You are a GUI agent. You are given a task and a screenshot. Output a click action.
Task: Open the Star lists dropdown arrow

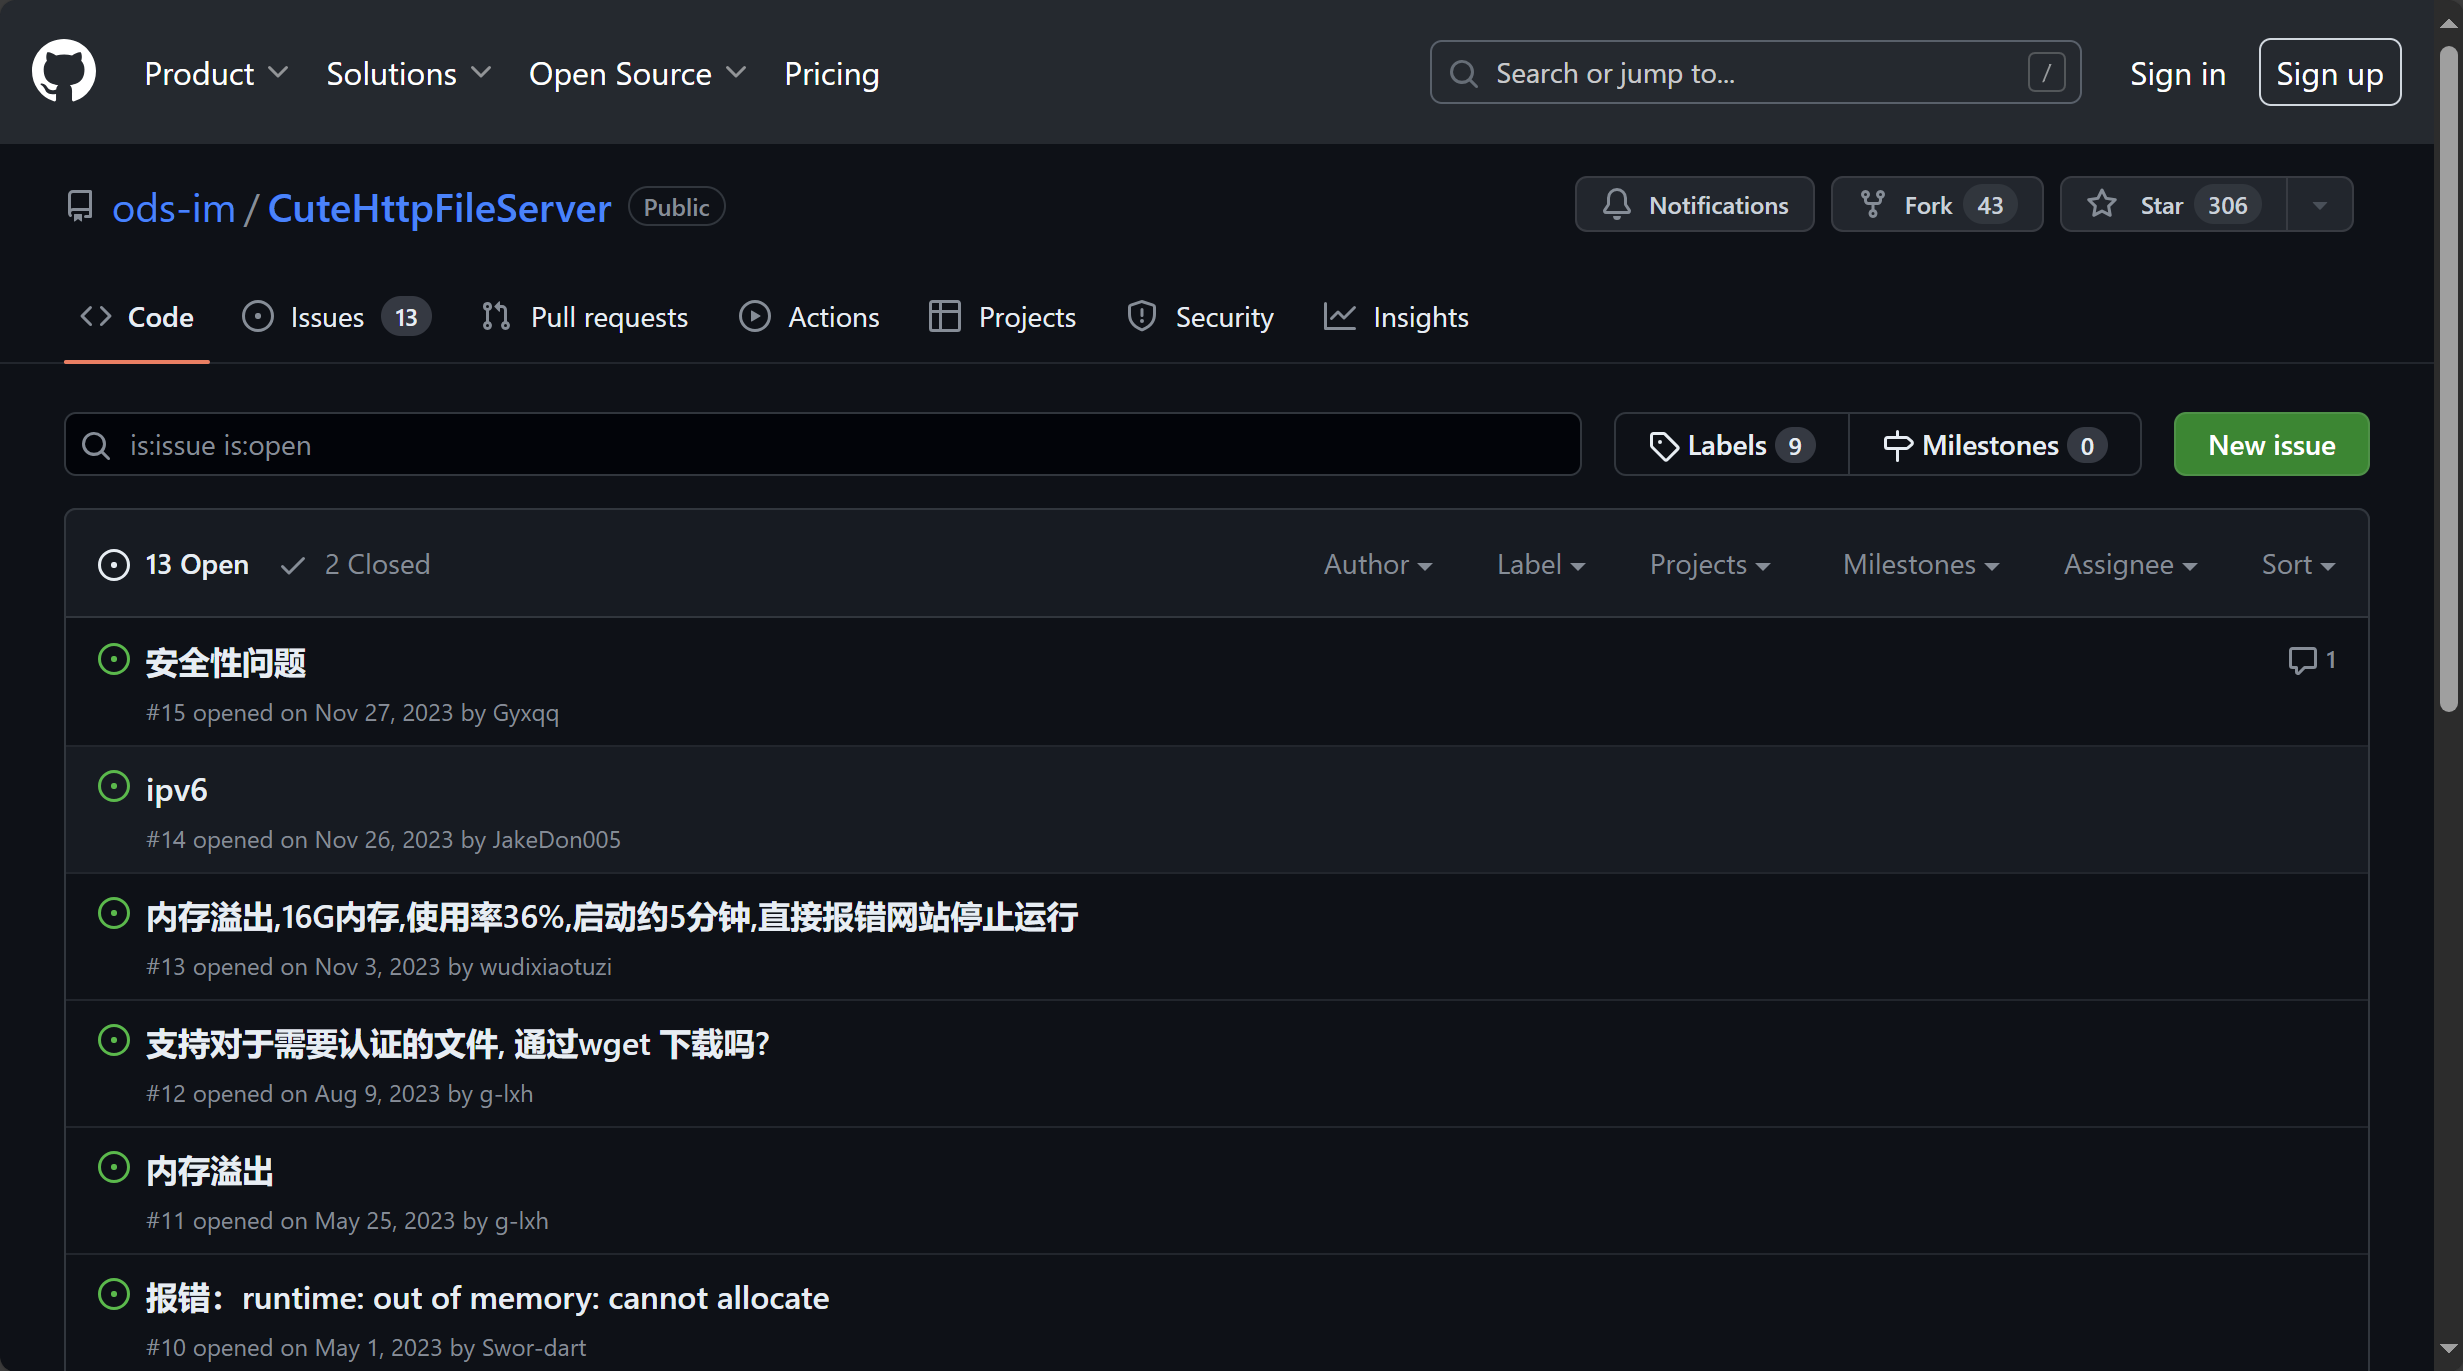tap(2319, 205)
